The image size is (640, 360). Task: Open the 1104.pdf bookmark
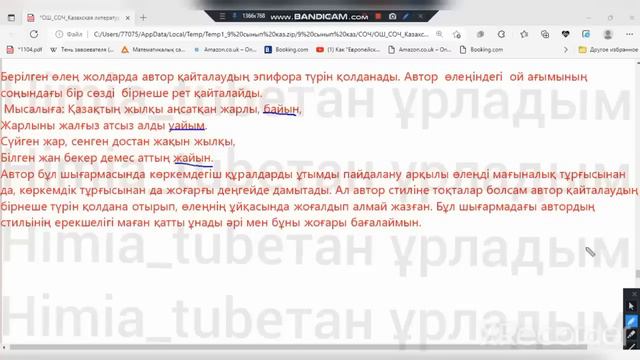coord(24,49)
